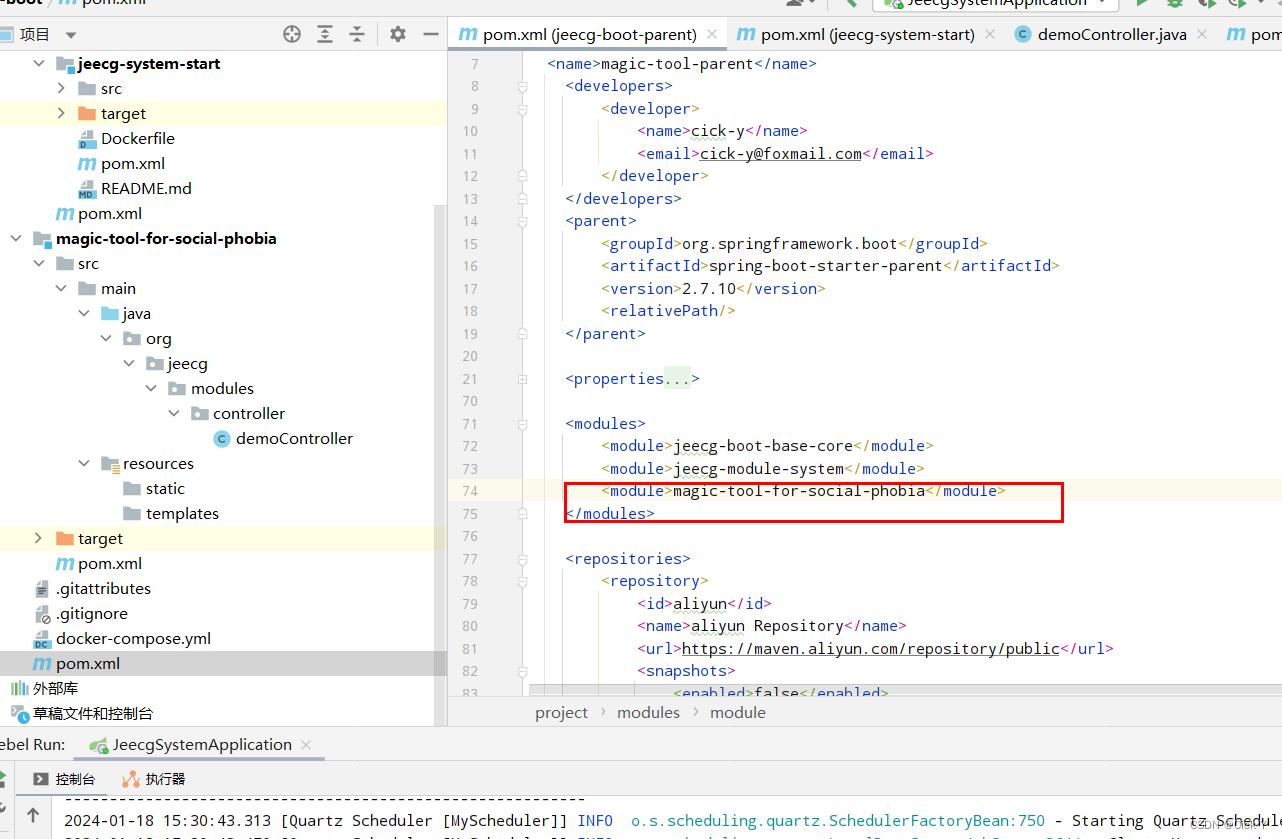The height and width of the screenshot is (839, 1282).
Task: Collapse the main folder node
Action: (x=61, y=288)
